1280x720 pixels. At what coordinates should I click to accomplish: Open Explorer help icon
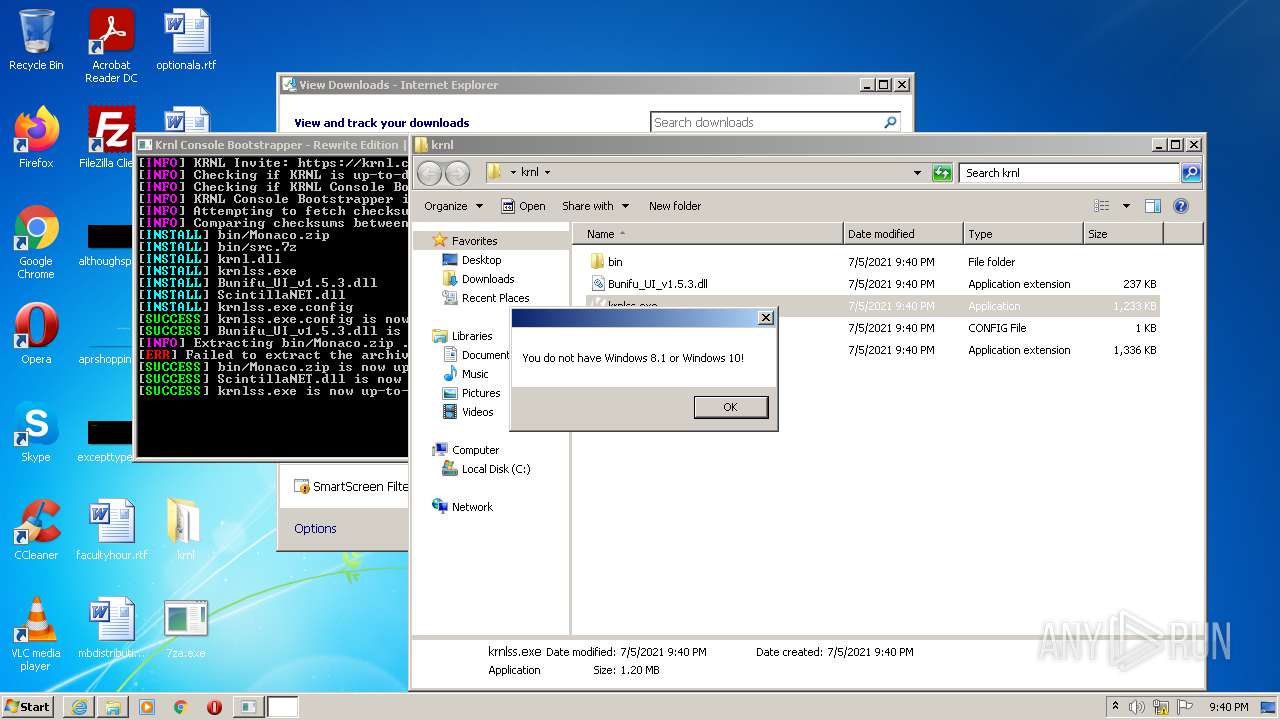point(1181,206)
